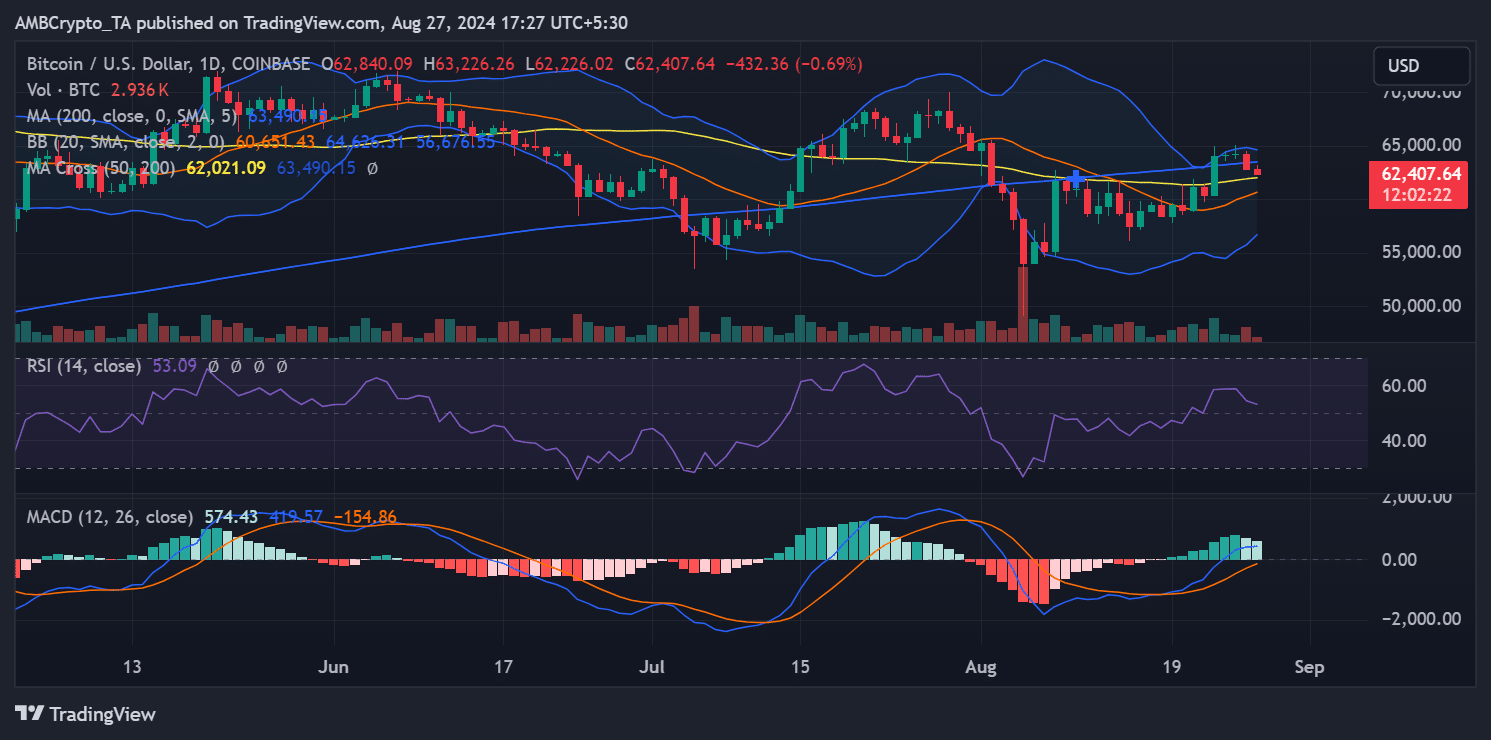This screenshot has height=740, width=1491.
Task: Click the 17 date label on time axis
Action: pyautogui.click(x=503, y=667)
